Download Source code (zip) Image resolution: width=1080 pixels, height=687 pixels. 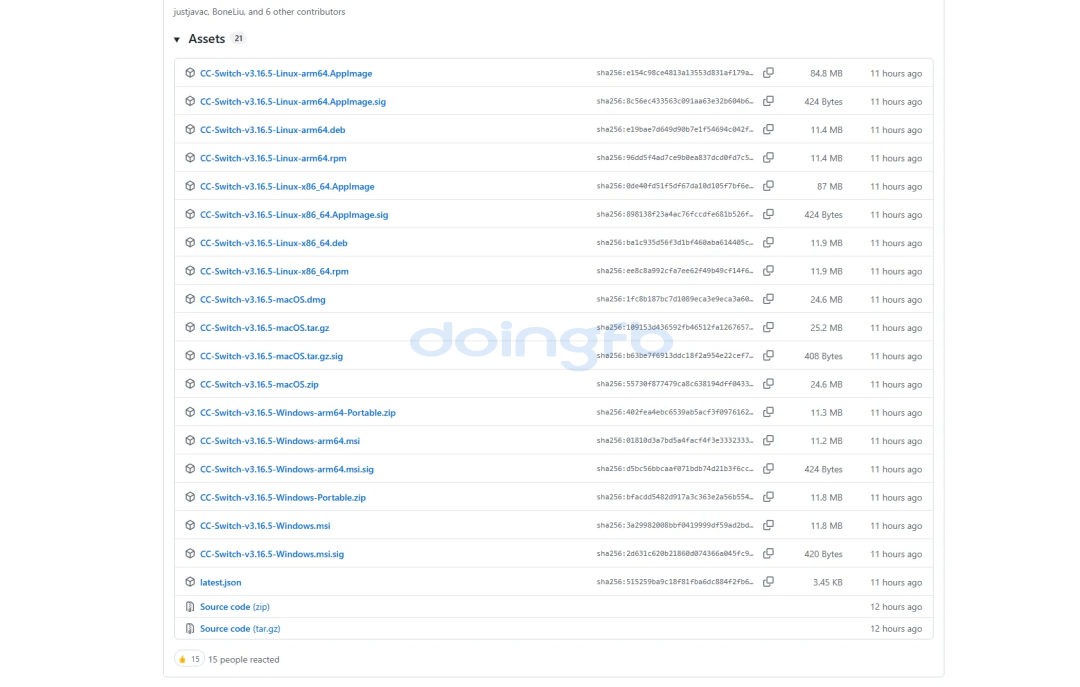235,606
